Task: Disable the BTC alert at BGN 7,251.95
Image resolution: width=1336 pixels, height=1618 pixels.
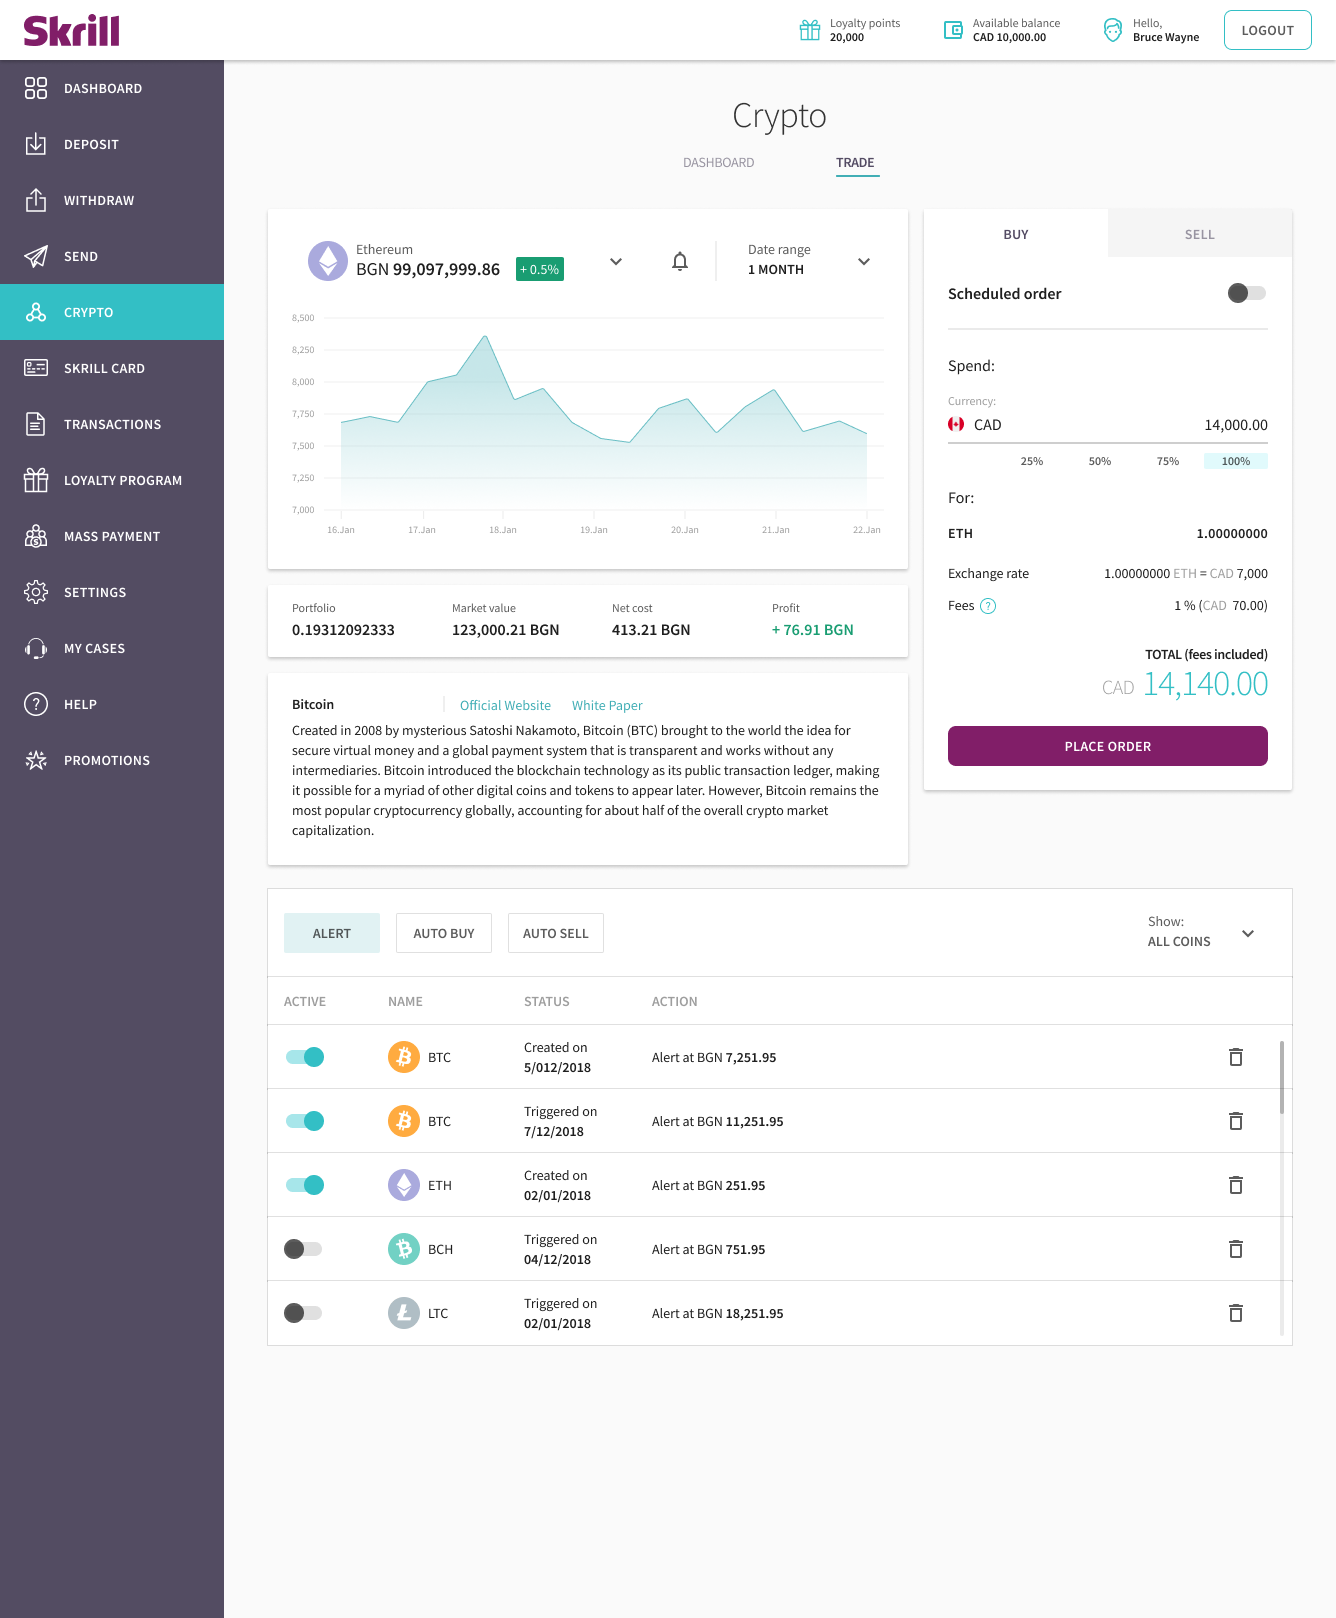Action: point(305,1057)
